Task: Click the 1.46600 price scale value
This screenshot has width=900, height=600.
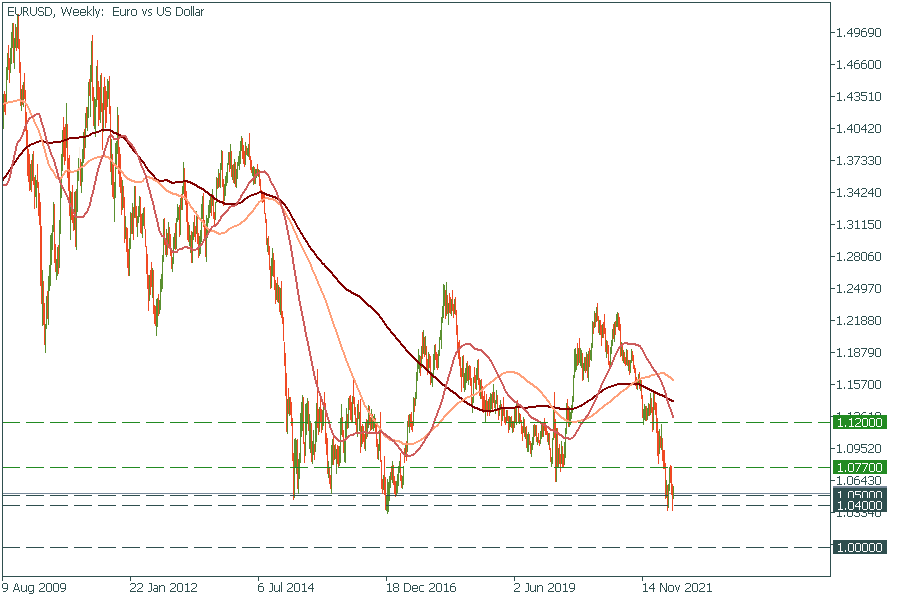Action: point(858,65)
